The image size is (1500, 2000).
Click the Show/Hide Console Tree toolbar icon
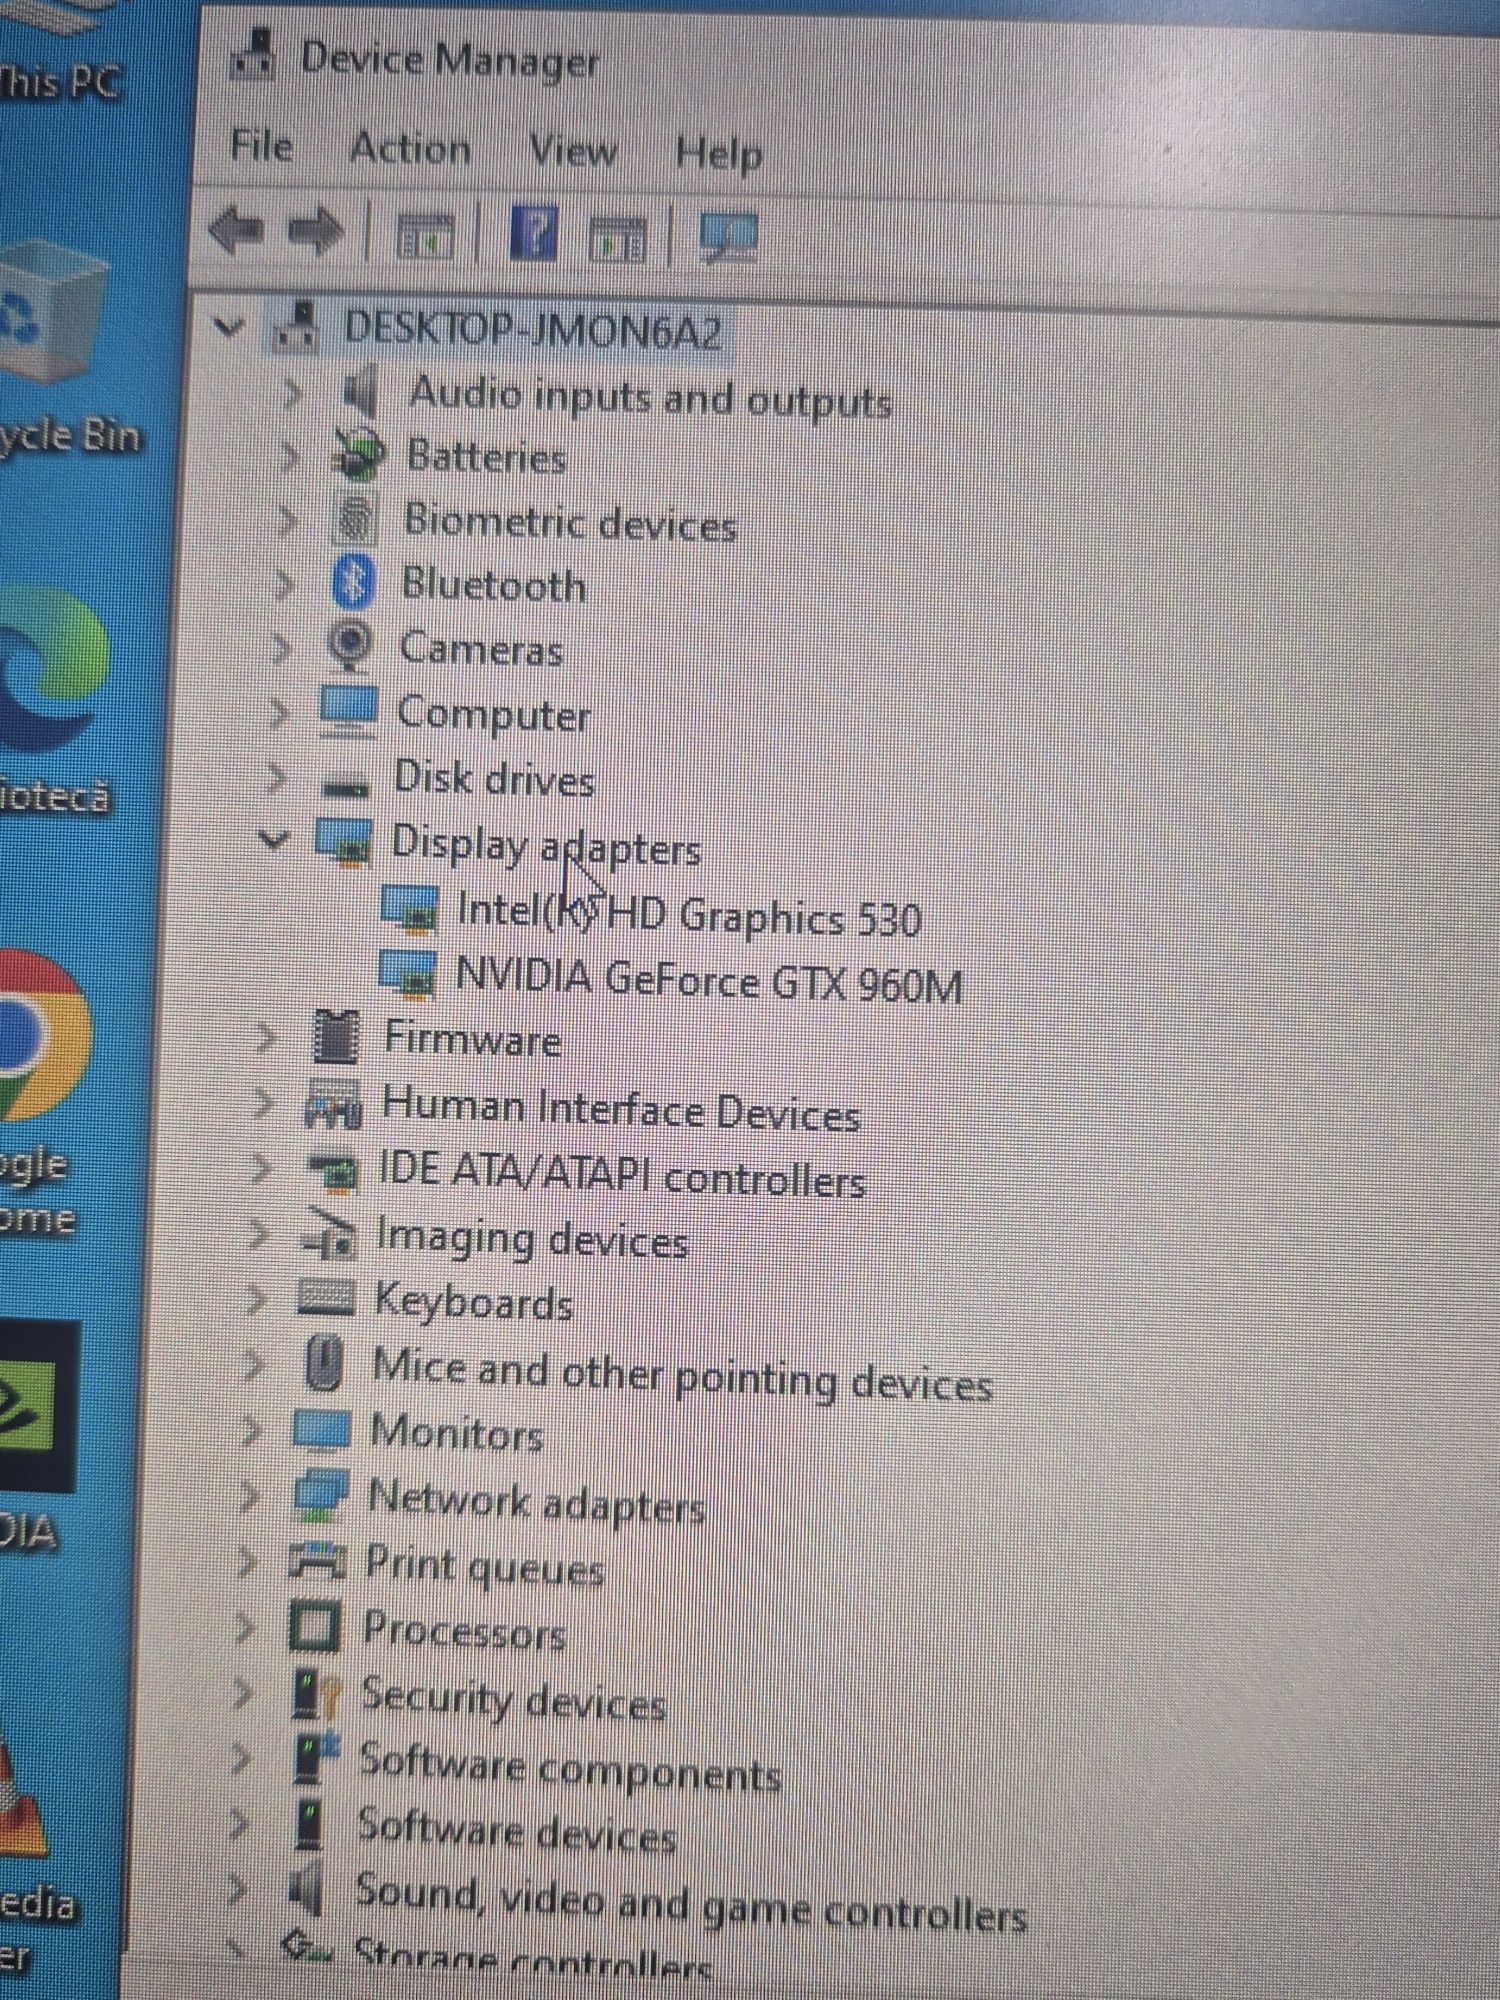tap(425, 237)
